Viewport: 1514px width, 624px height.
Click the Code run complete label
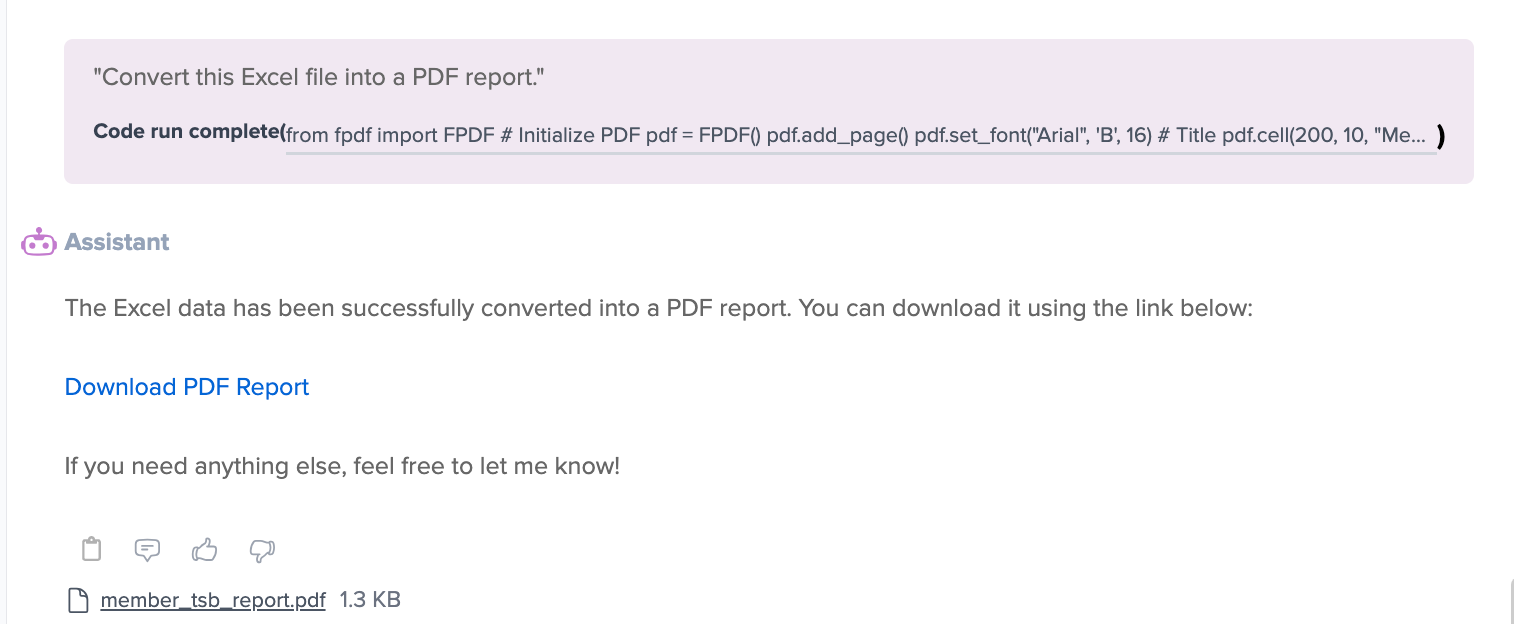186,132
